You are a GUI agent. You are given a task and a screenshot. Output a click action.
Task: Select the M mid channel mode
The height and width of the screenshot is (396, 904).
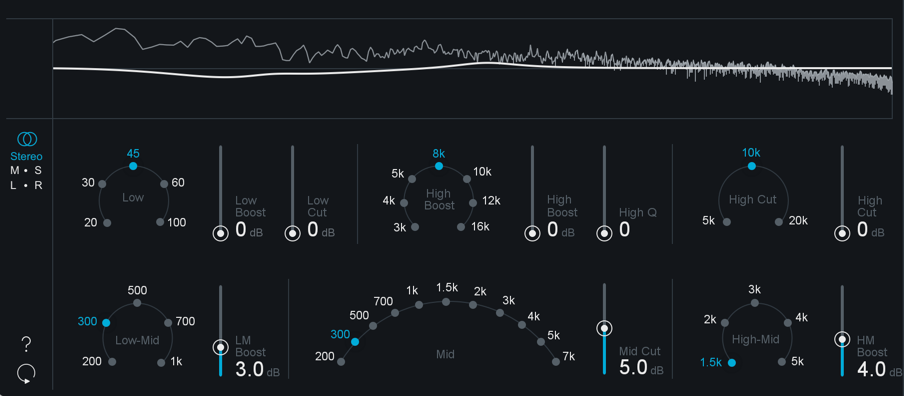14,171
